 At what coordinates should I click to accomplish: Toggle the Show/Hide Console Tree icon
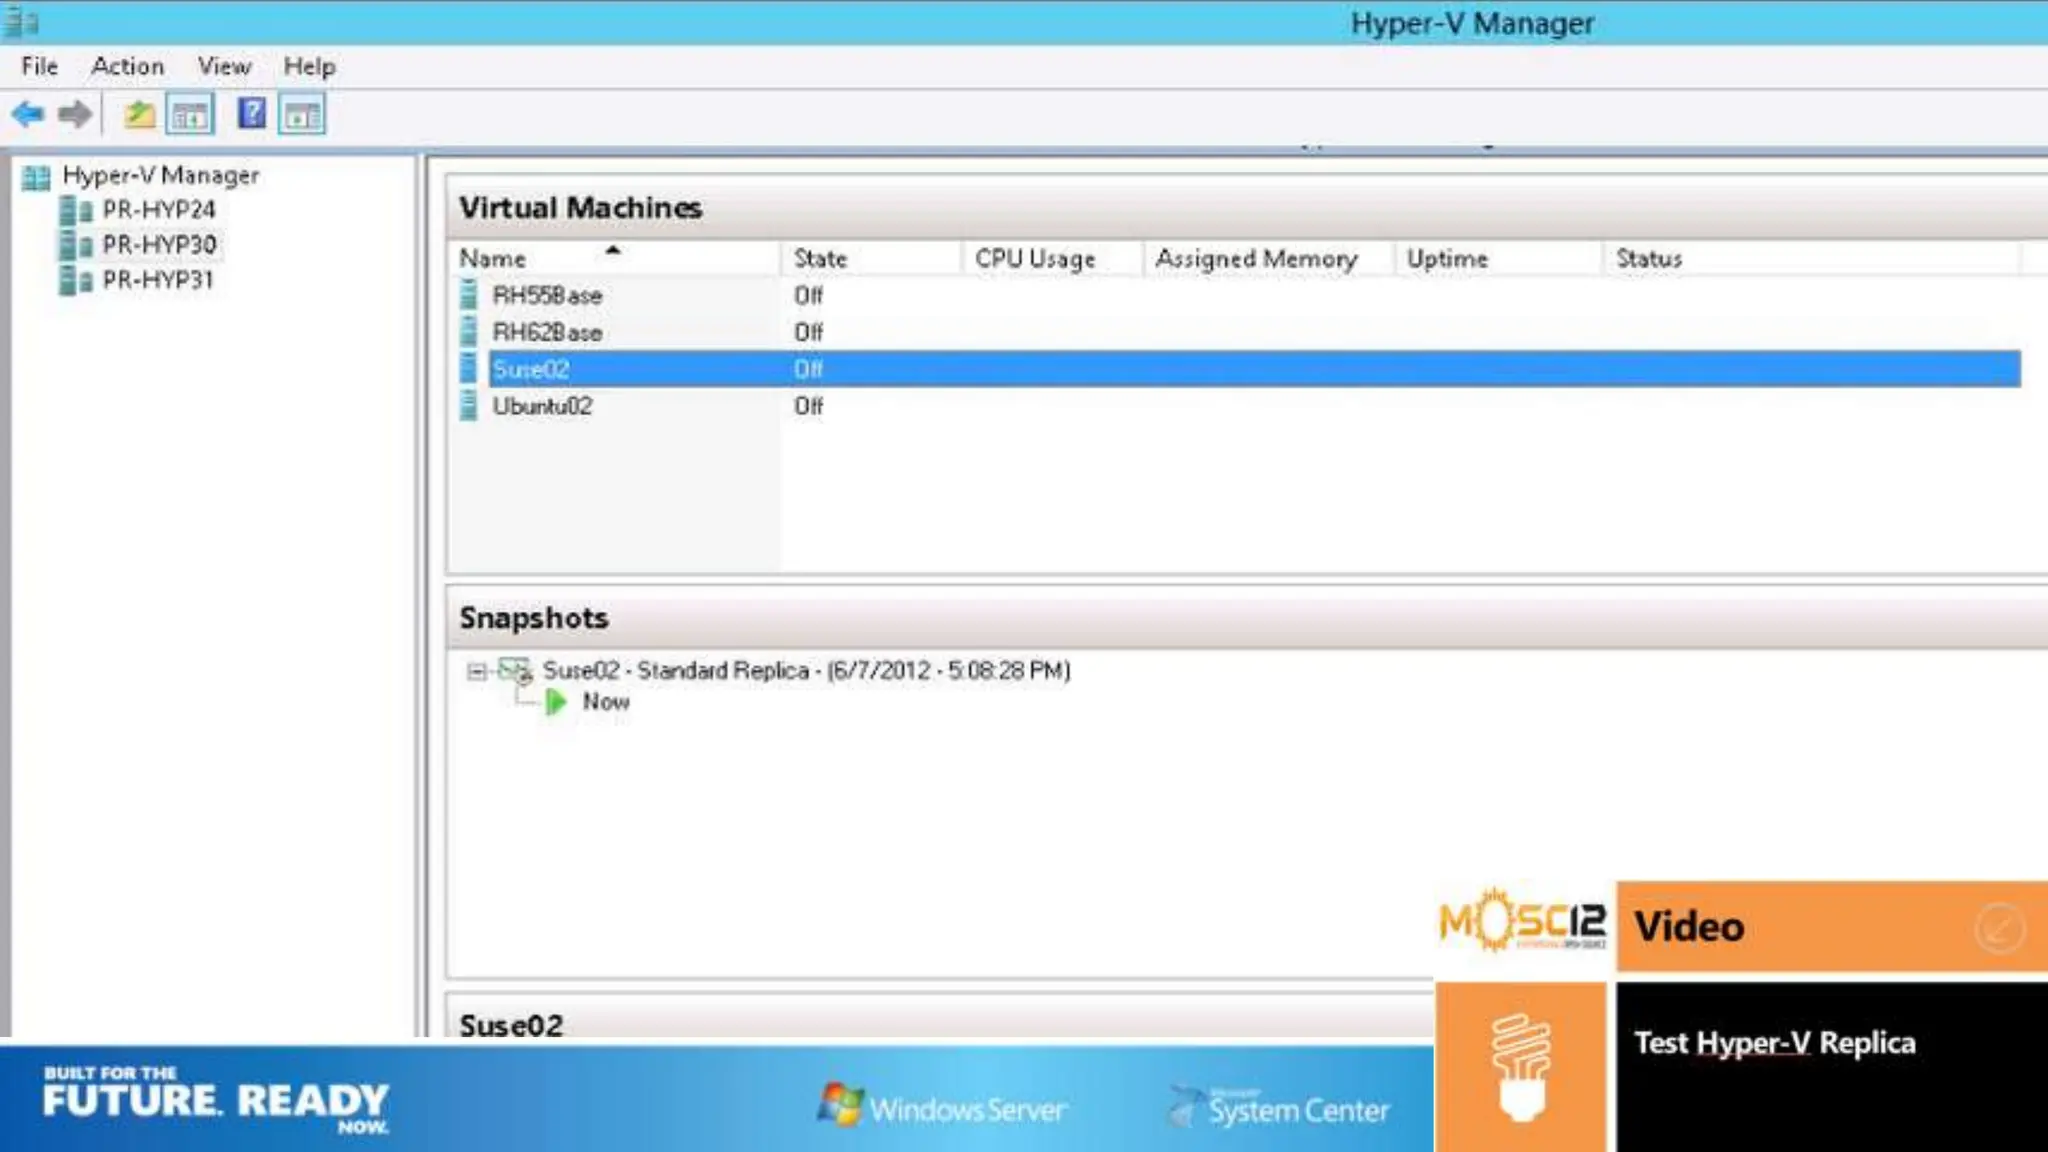[x=190, y=115]
